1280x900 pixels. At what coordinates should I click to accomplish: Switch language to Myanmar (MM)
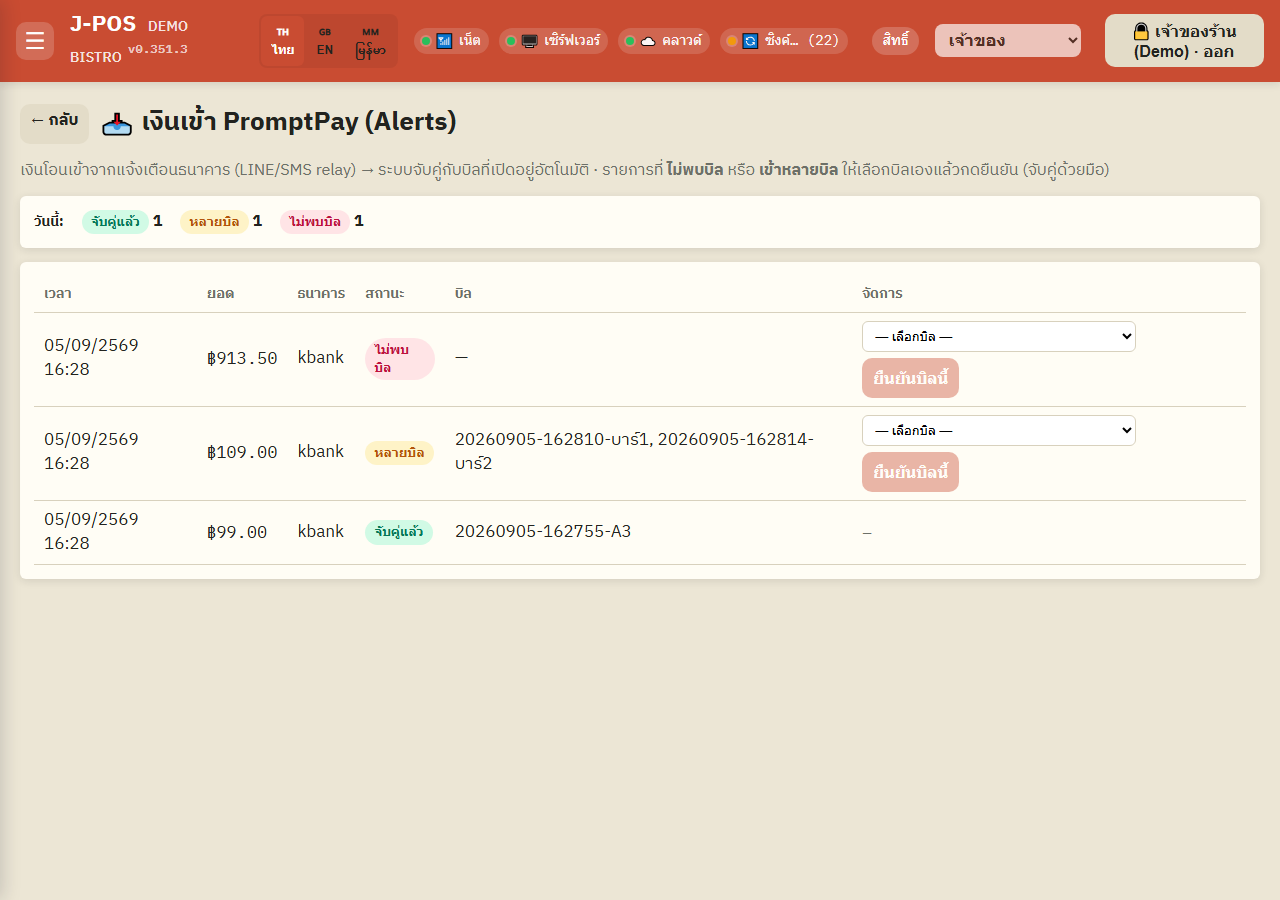coord(370,41)
